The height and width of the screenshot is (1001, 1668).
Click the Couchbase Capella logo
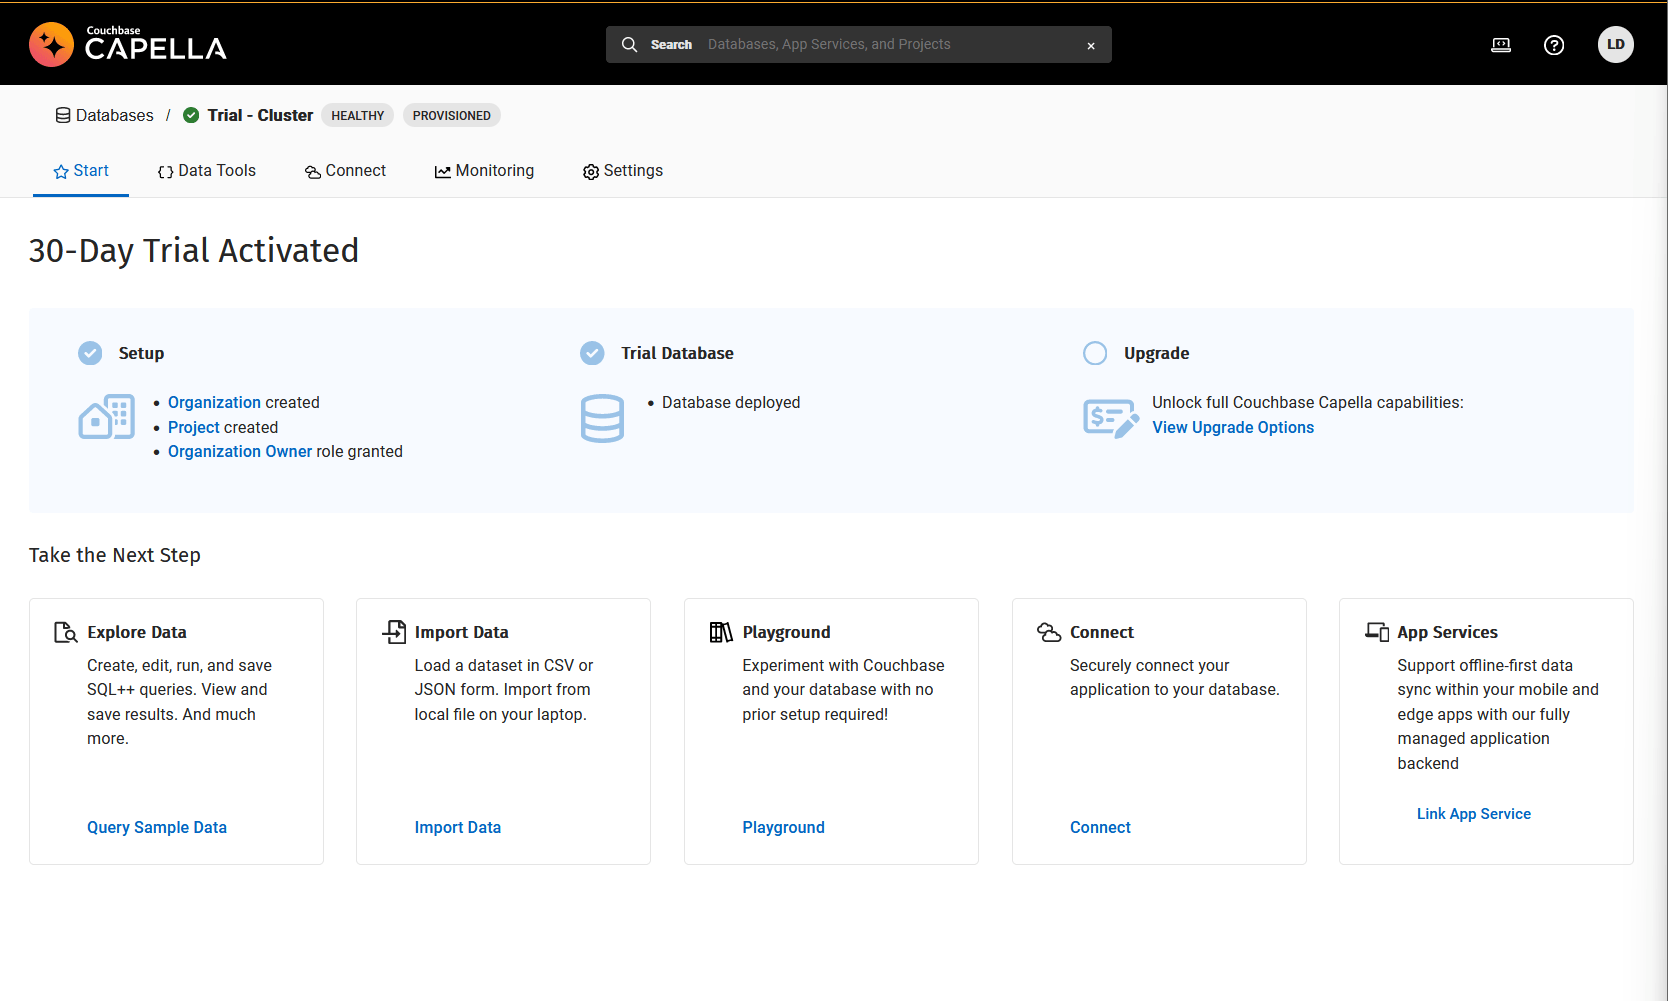tap(128, 44)
